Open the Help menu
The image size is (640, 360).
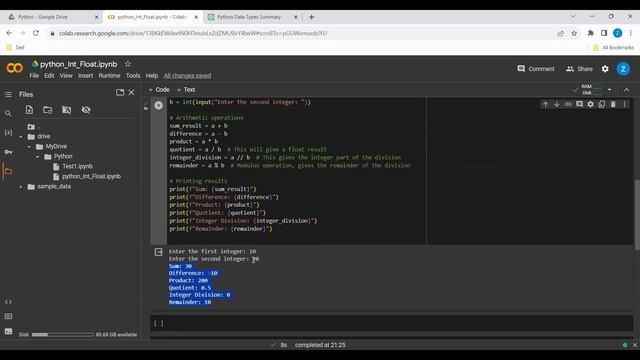(x=152, y=76)
